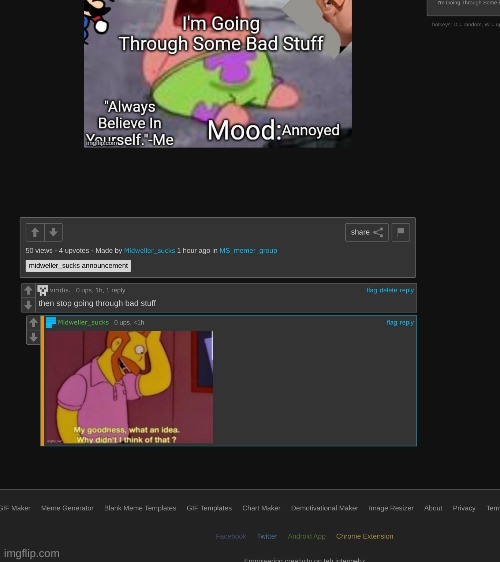Open the MS_memer_group stream link

248,251
